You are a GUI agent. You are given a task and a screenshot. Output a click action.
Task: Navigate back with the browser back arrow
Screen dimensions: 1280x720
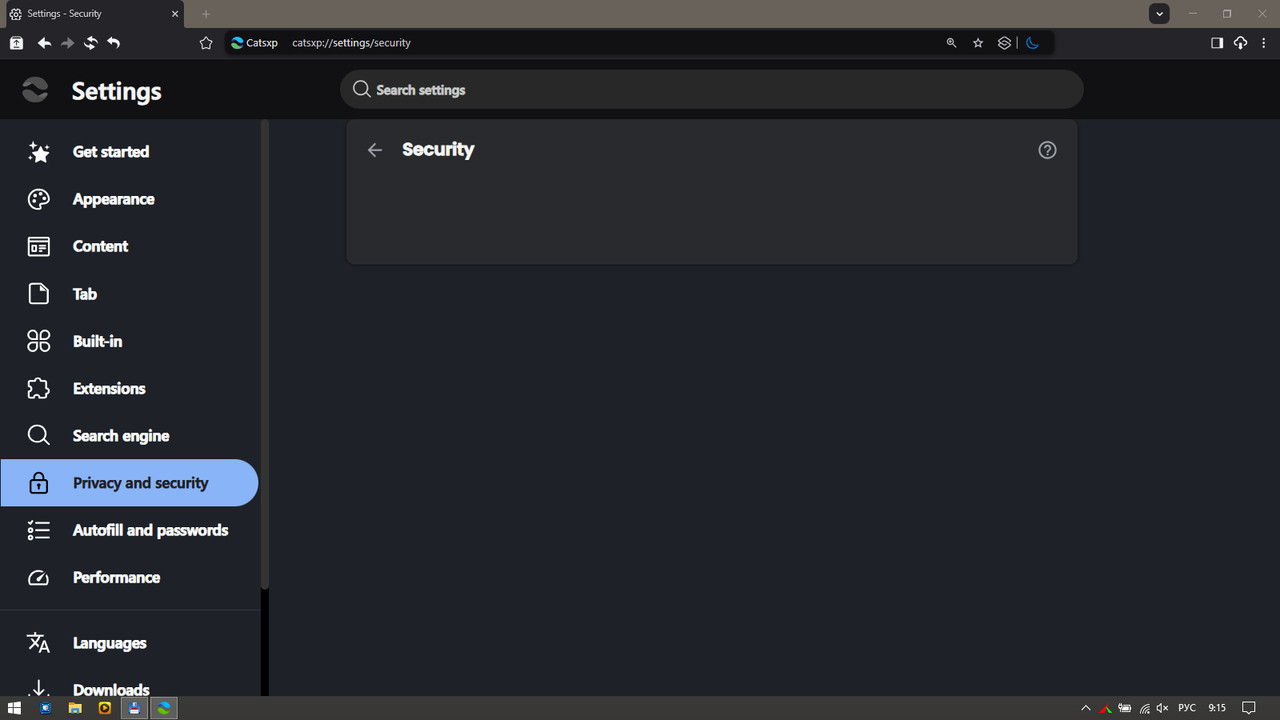pyautogui.click(x=44, y=43)
